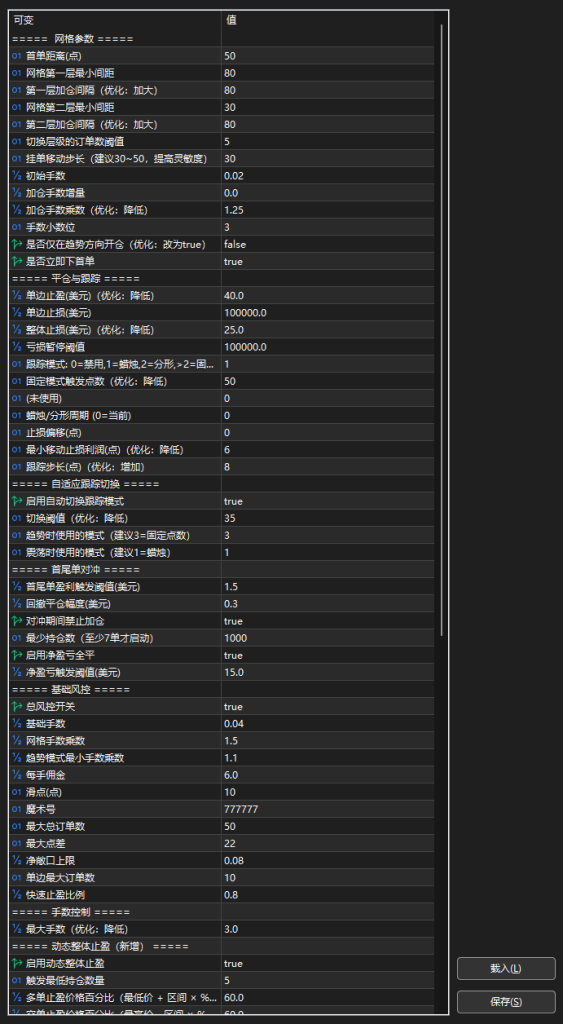Click the boolean icon beside 启用动态整体止盈
The width and height of the screenshot is (563, 1024).
17,963
